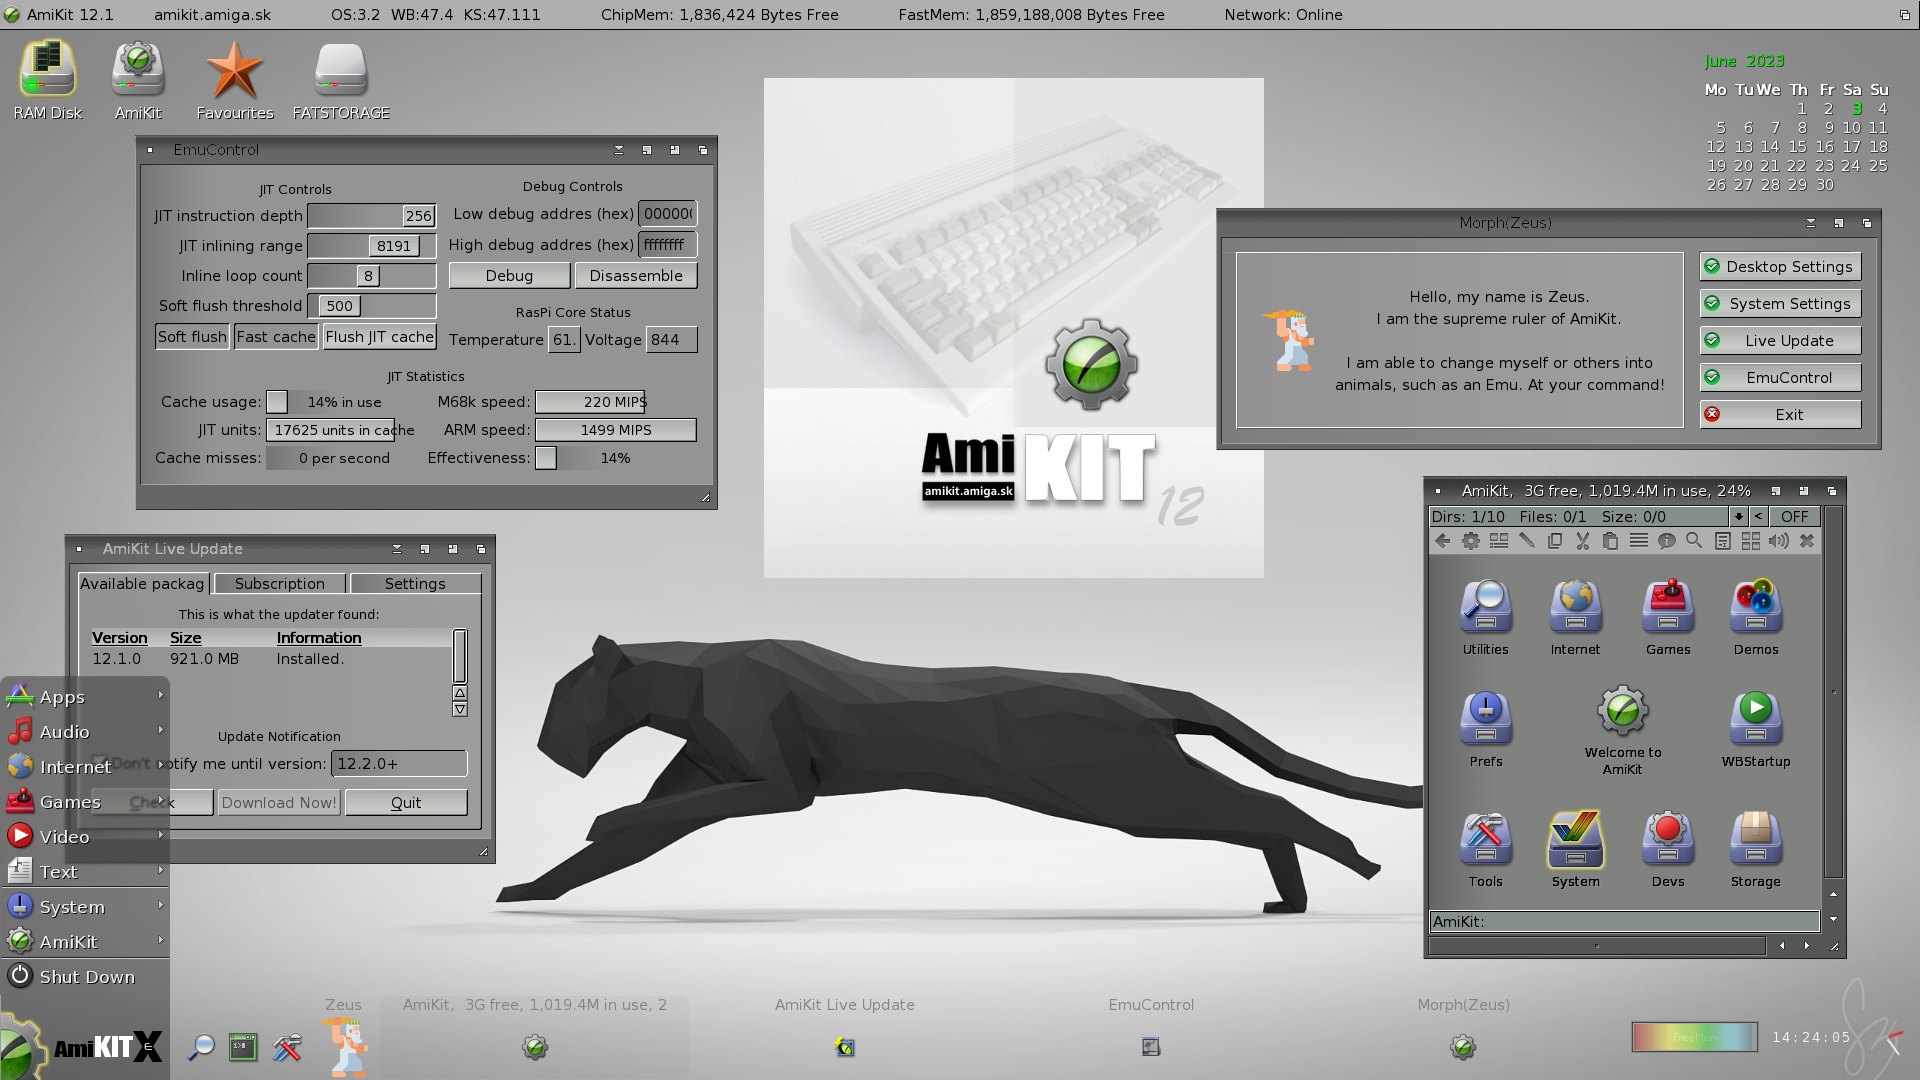The image size is (1920, 1080).
Task: Expand the System submenu arrow
Action: 160,904
